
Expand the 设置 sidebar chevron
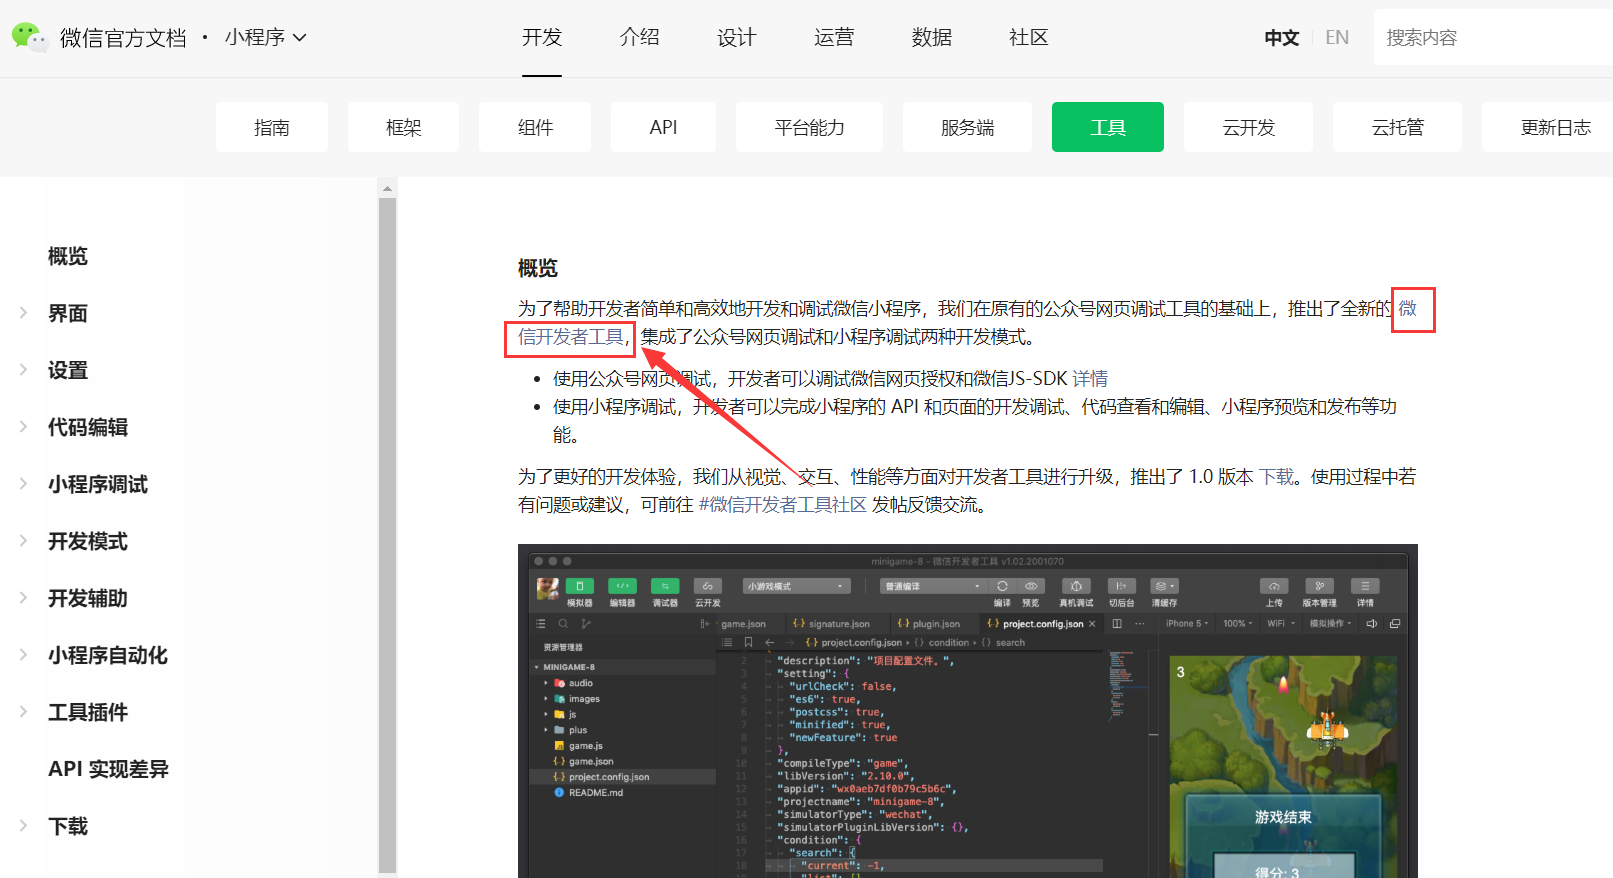23,370
